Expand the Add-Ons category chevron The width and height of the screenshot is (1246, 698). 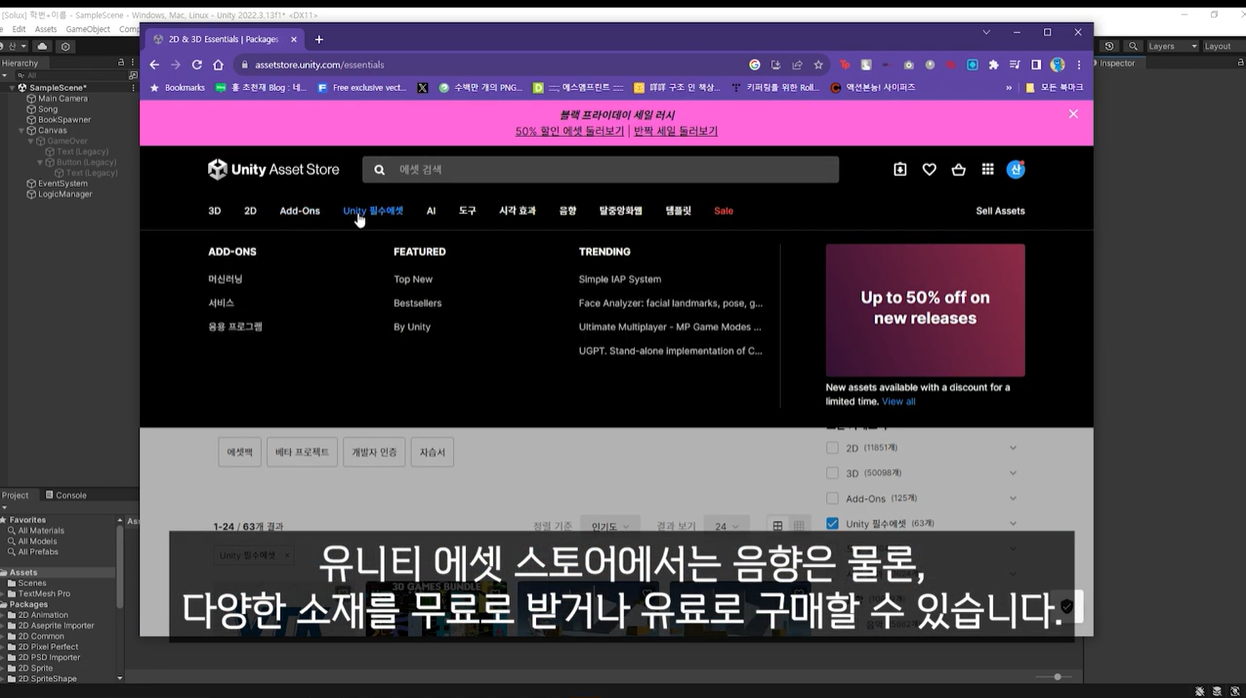point(1012,498)
